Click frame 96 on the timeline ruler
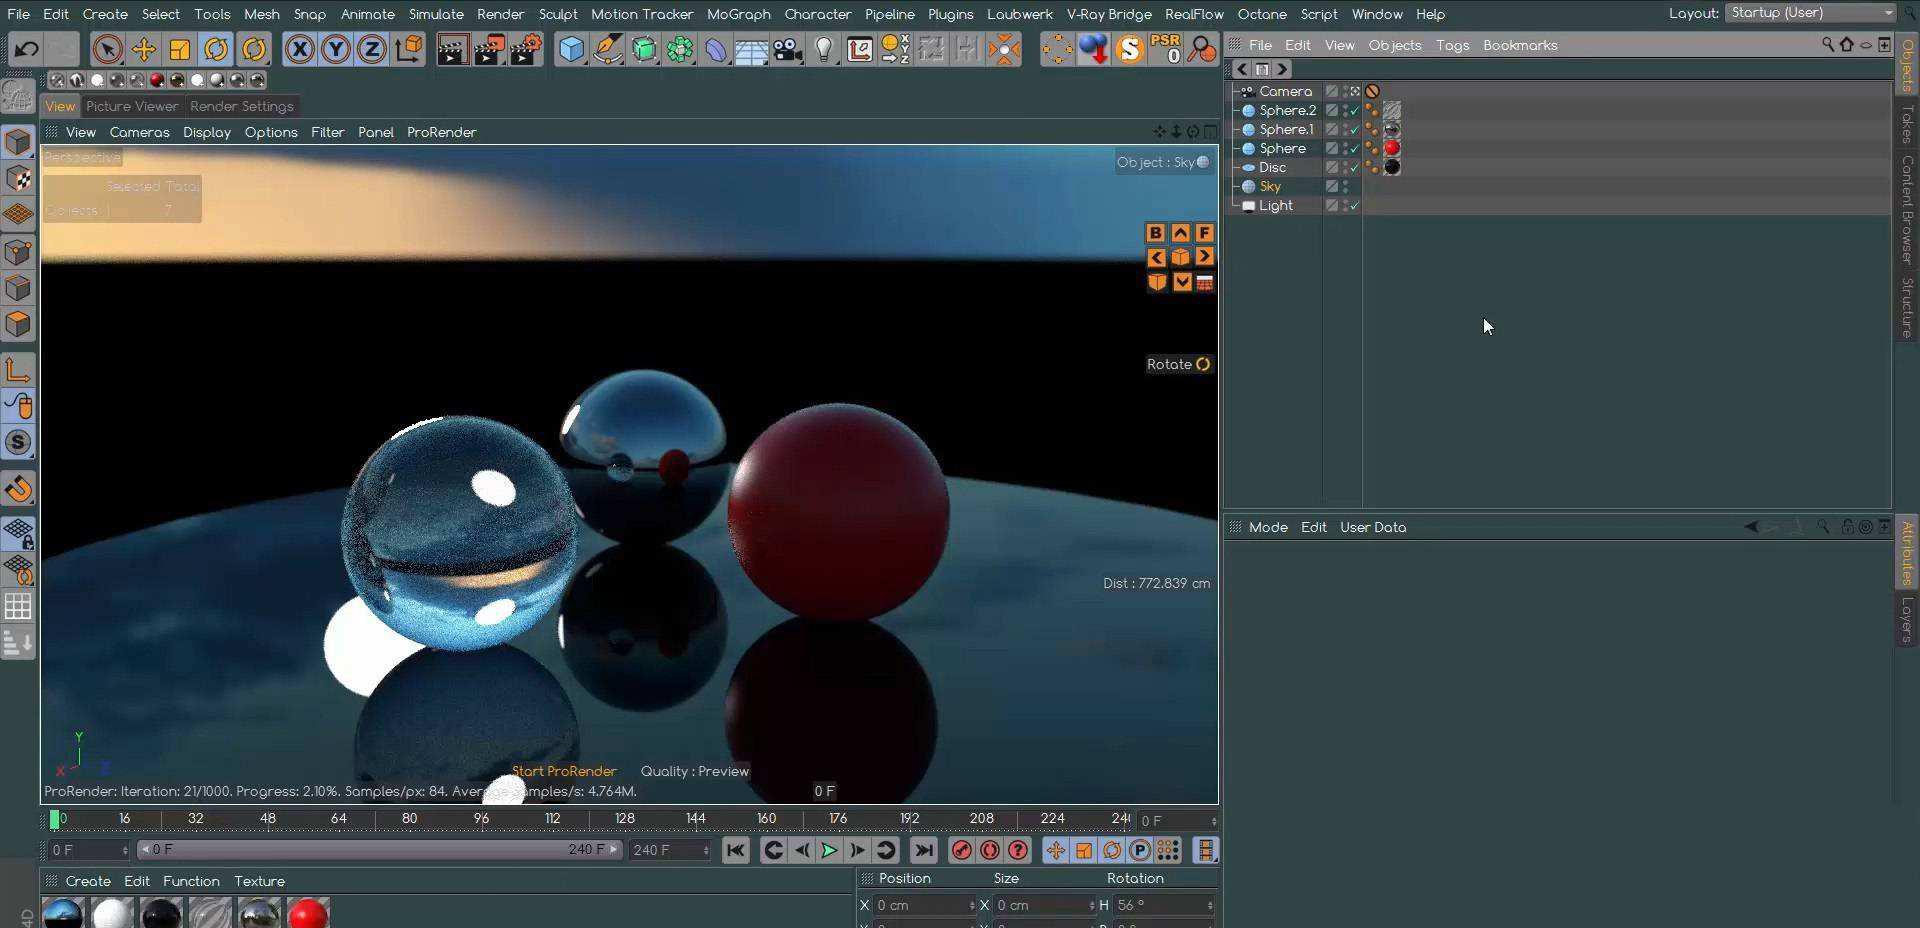Viewport: 1920px width, 928px height. (481, 818)
